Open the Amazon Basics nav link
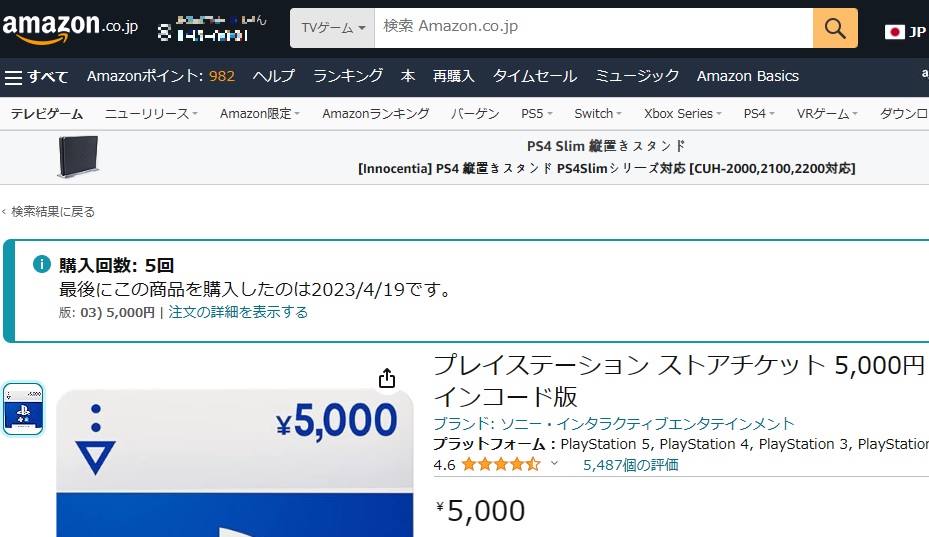 pos(748,76)
